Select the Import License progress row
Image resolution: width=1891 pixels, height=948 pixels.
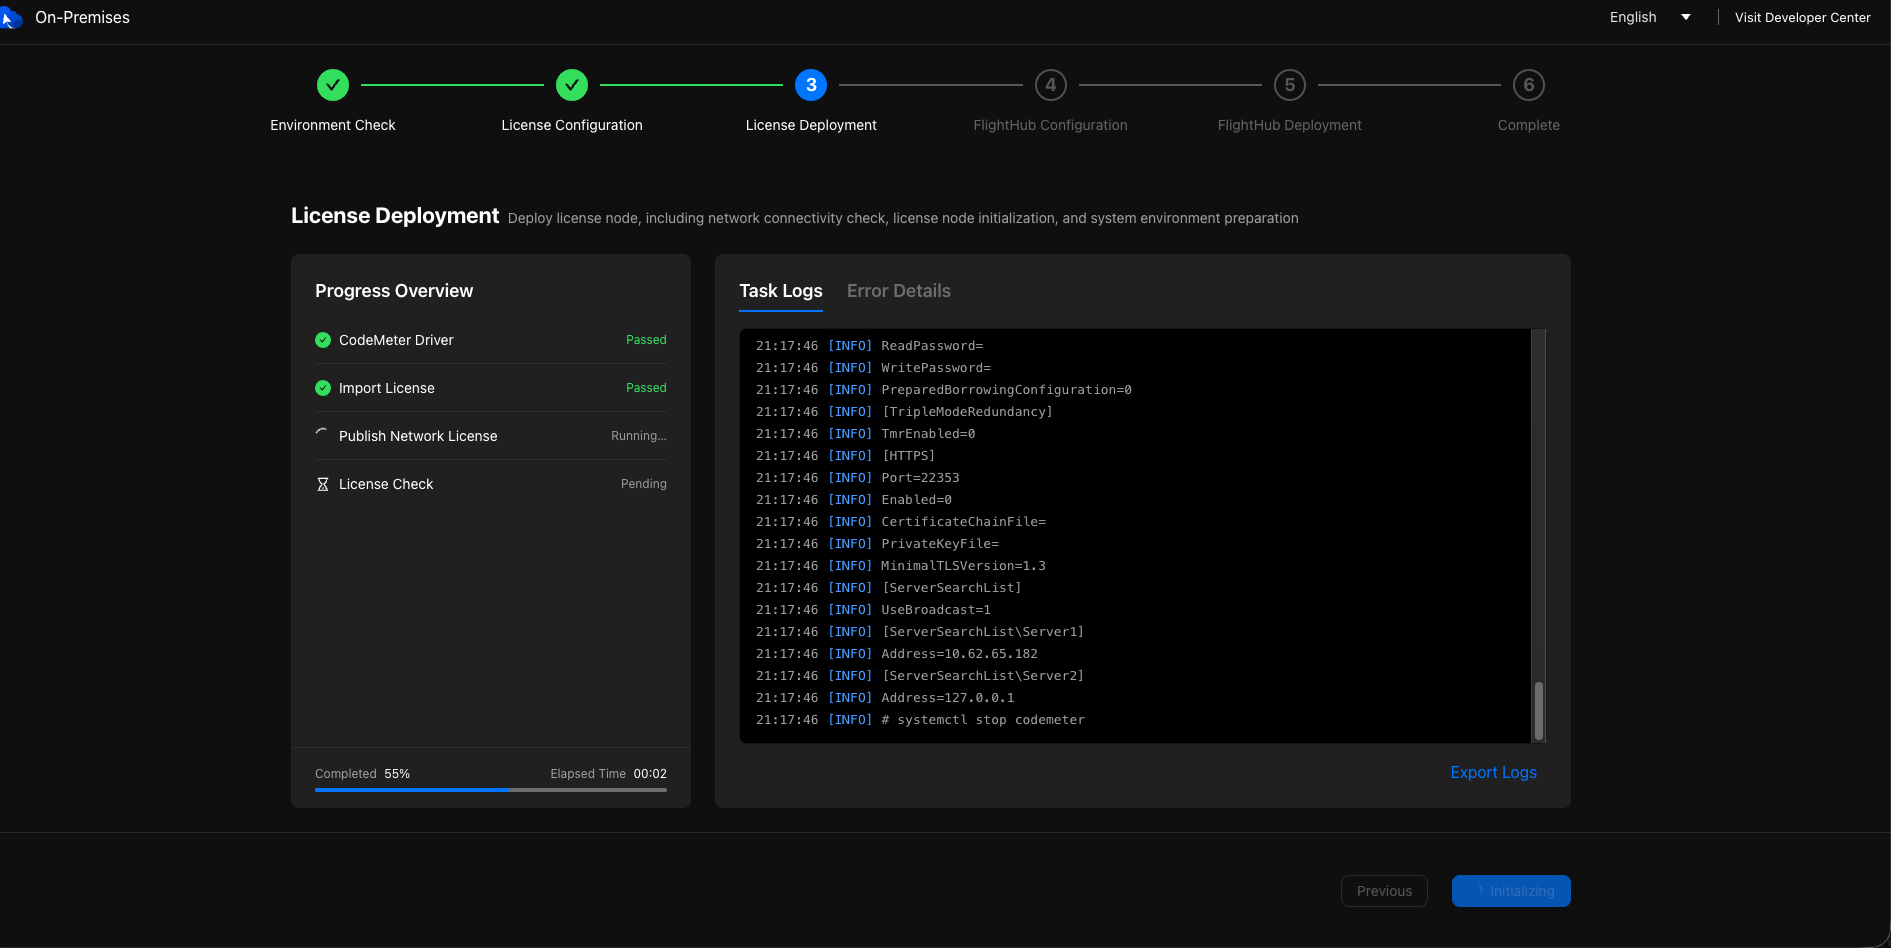tap(491, 388)
